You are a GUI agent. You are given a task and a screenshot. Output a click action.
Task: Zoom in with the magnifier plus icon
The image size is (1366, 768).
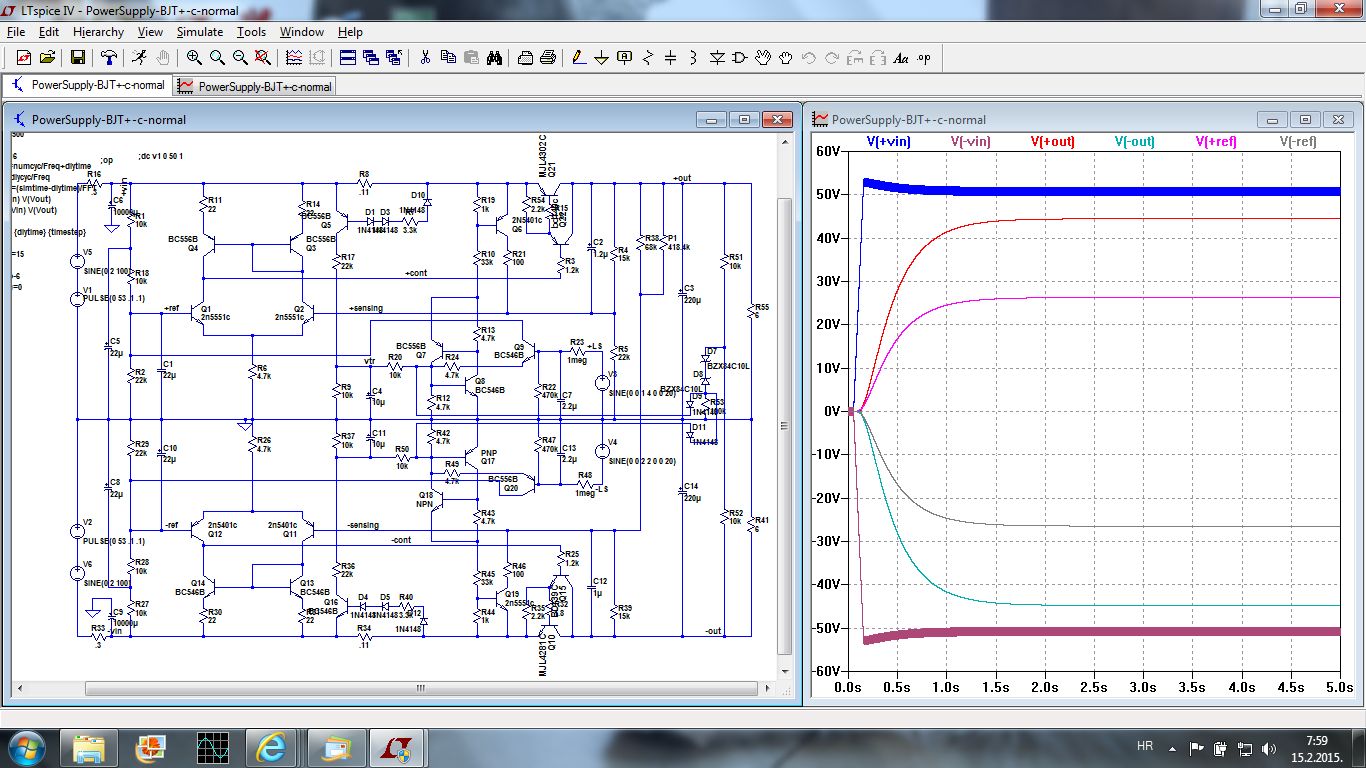pos(194,58)
